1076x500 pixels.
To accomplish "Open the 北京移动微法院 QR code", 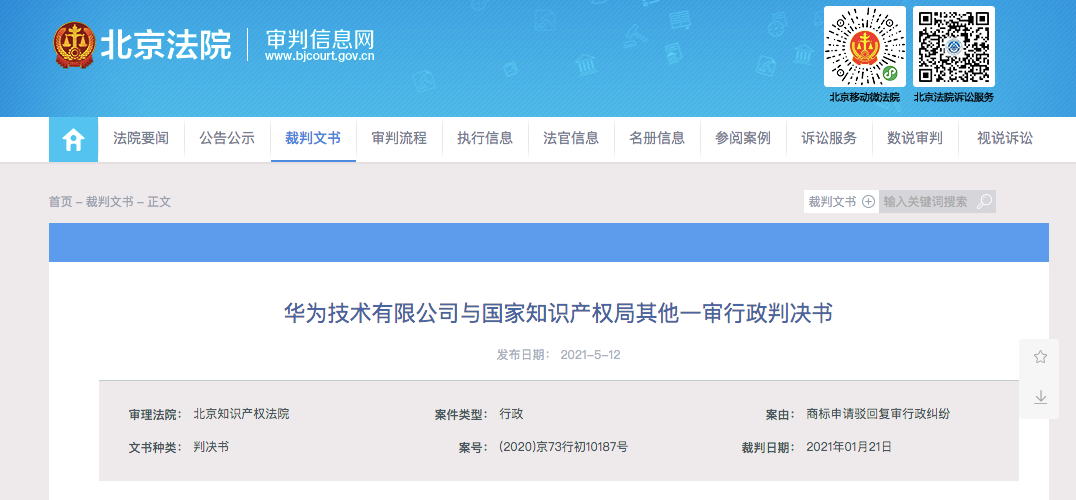I will point(865,47).
